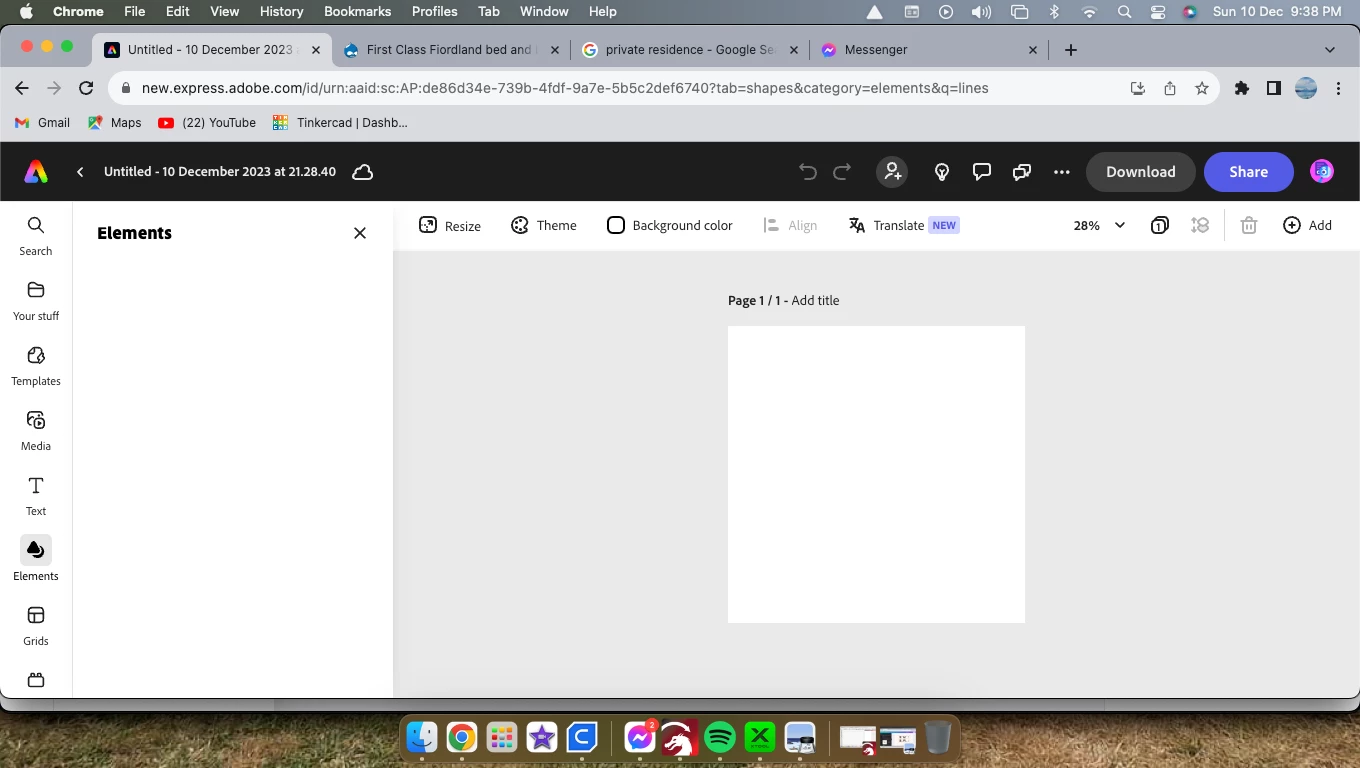The height and width of the screenshot is (768, 1360).
Task: Click the Share button
Action: [1249, 172]
